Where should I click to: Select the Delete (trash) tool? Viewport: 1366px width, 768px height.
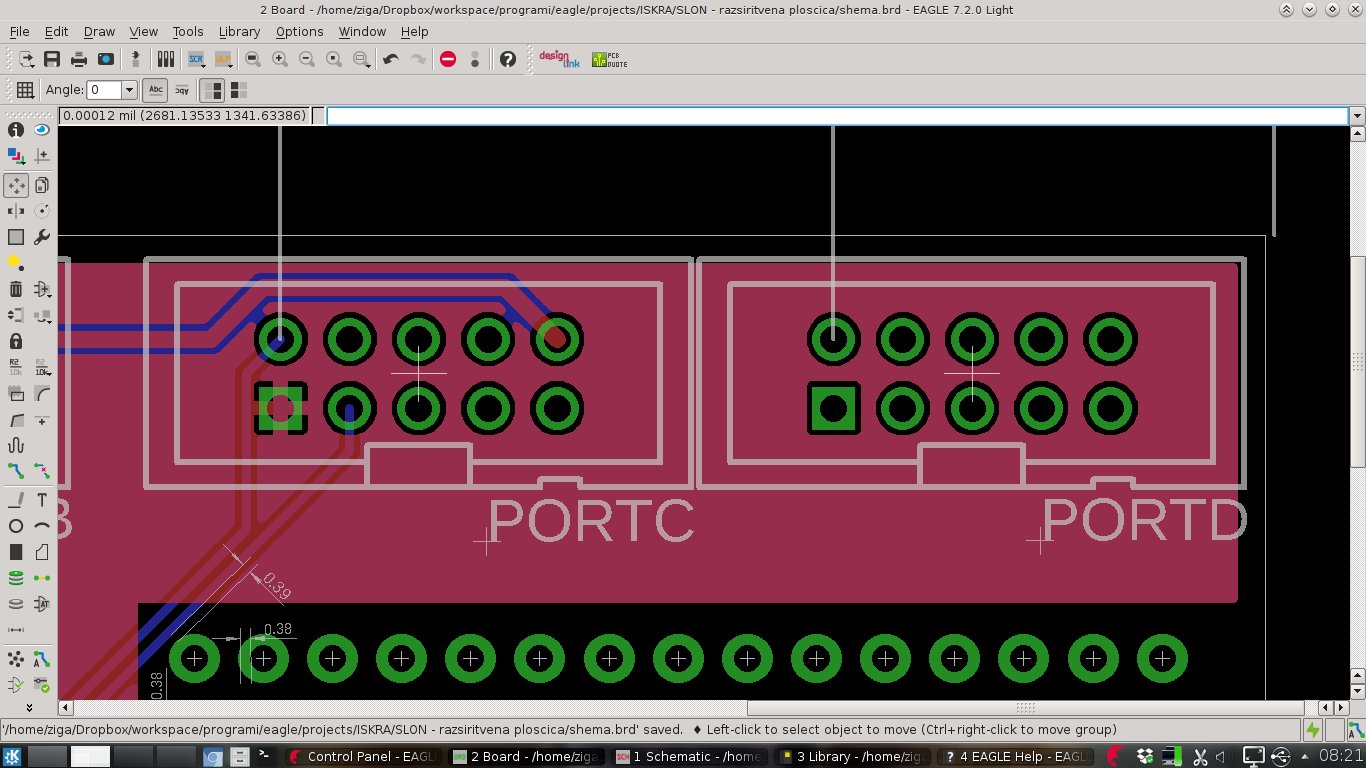[x=16, y=289]
